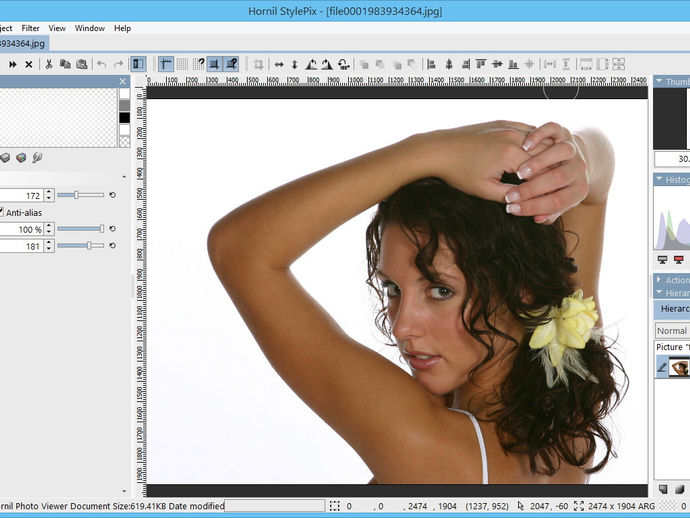Align objects to the right edge
This screenshot has width=690, height=518.
pos(466,65)
